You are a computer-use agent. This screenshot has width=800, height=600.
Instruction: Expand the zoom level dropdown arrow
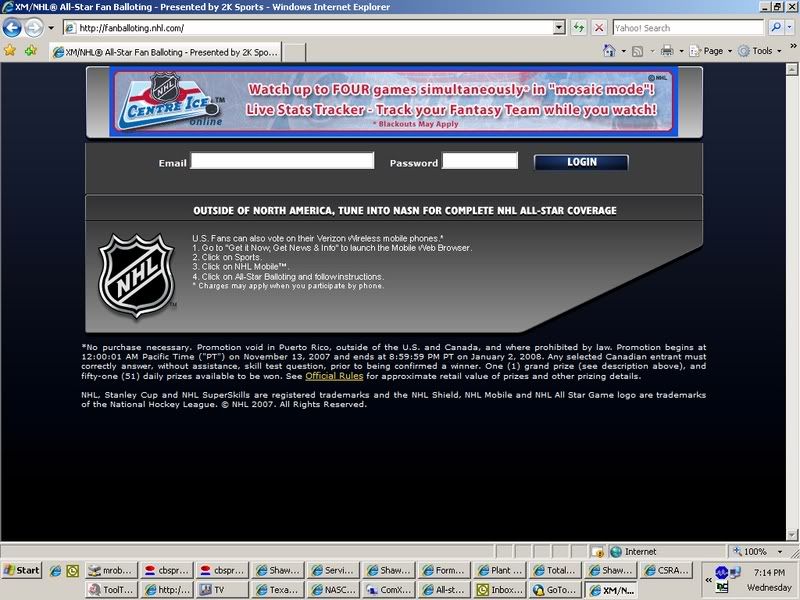pyautogui.click(x=780, y=552)
